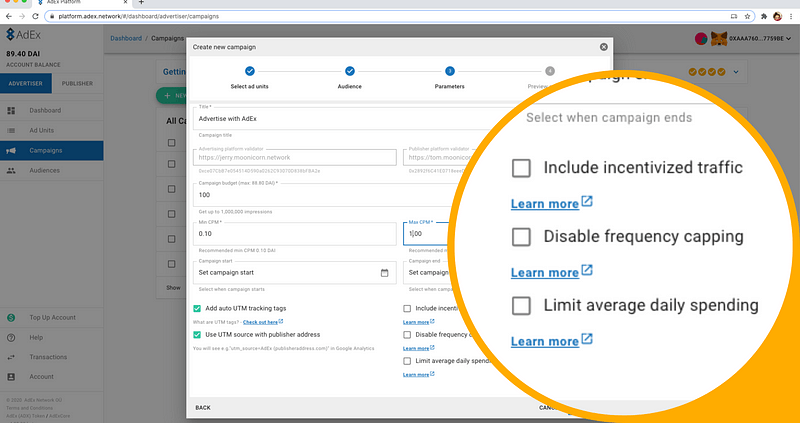Go forward in the browser
The image size is (800, 423).
(22, 16)
